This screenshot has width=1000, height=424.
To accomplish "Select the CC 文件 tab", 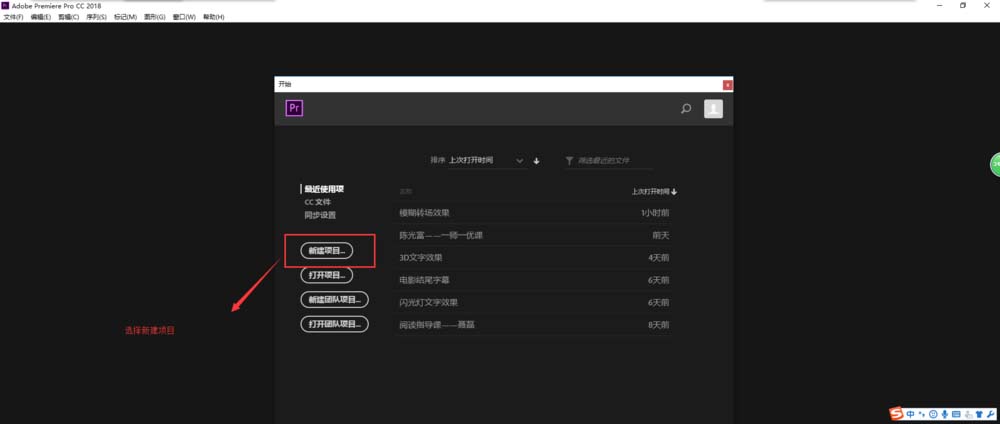I will click(318, 202).
